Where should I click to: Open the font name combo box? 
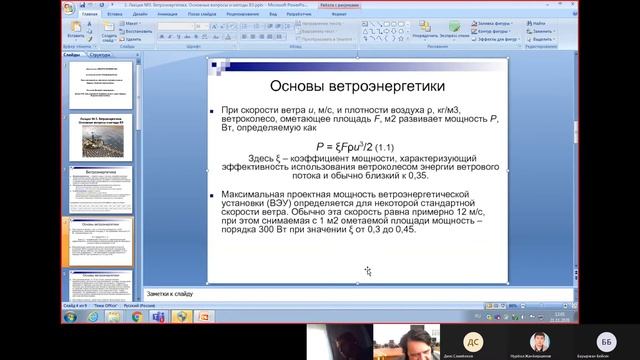(176, 27)
